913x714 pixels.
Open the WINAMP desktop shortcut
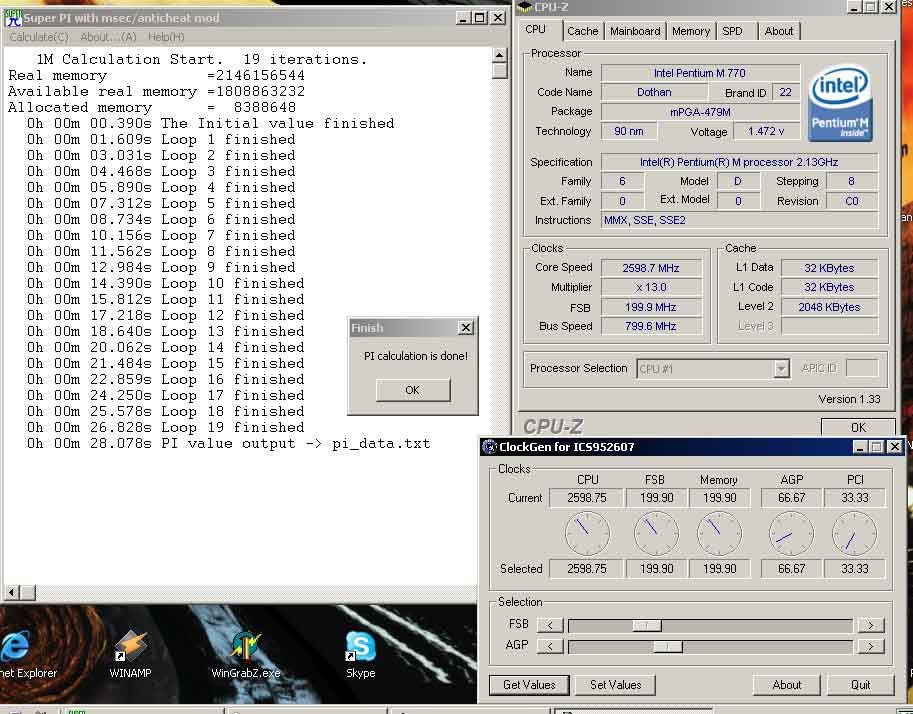130,654
